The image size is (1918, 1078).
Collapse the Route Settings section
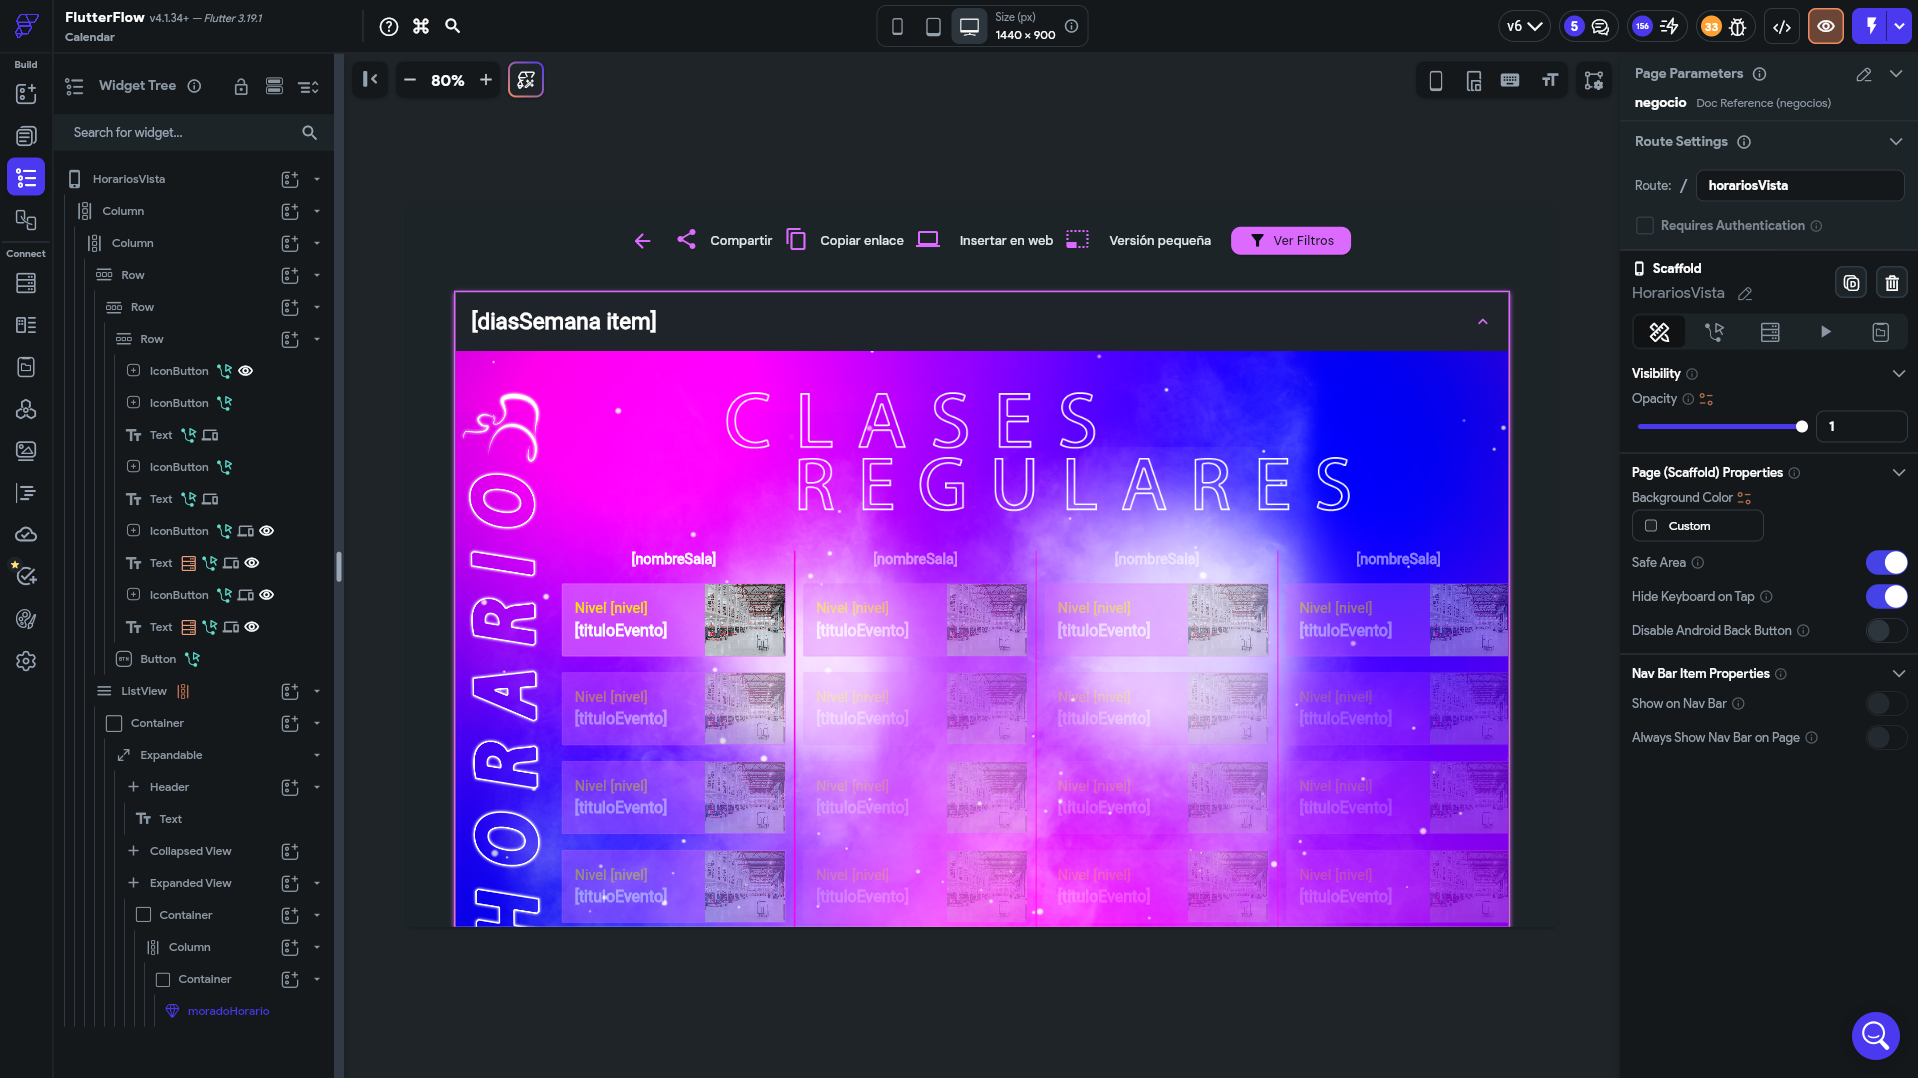[x=1896, y=141]
